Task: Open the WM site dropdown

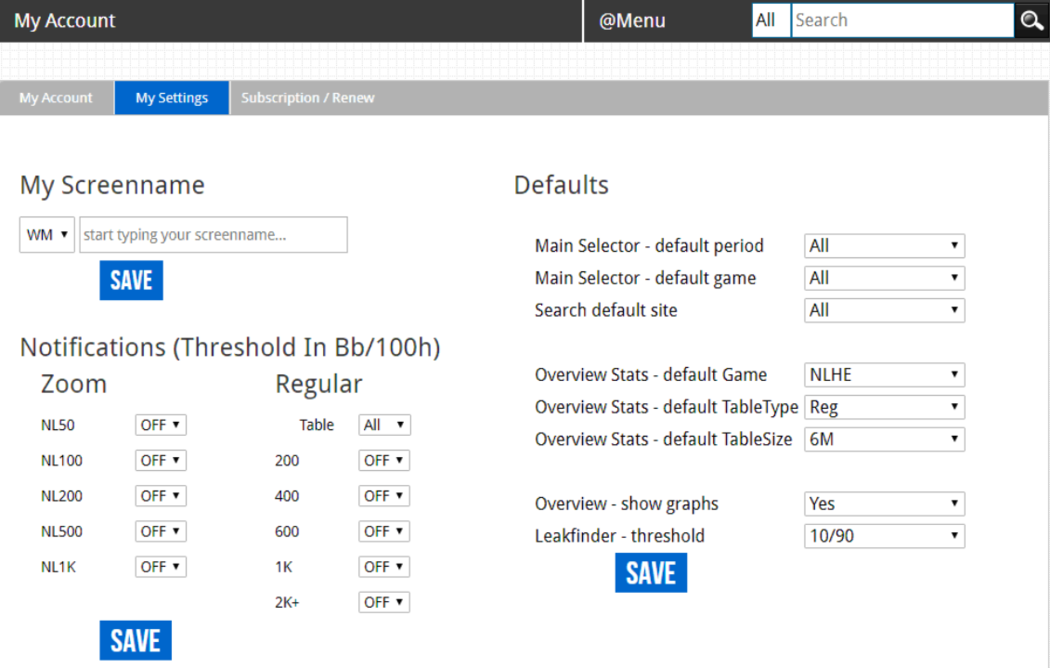Action: pos(47,235)
